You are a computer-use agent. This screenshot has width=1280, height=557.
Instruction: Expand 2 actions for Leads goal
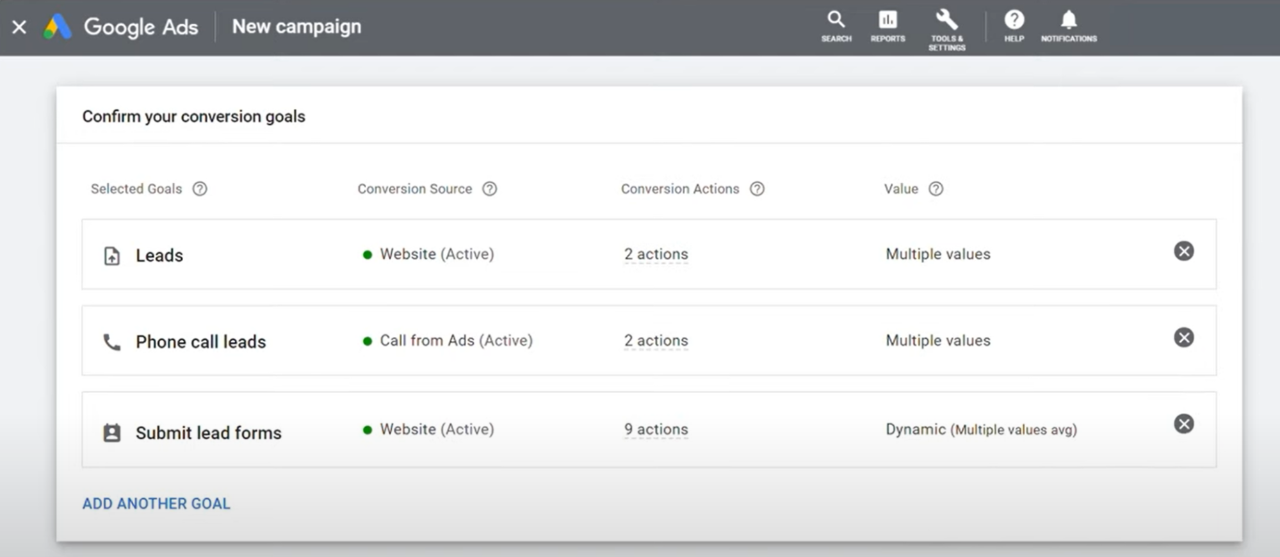656,254
